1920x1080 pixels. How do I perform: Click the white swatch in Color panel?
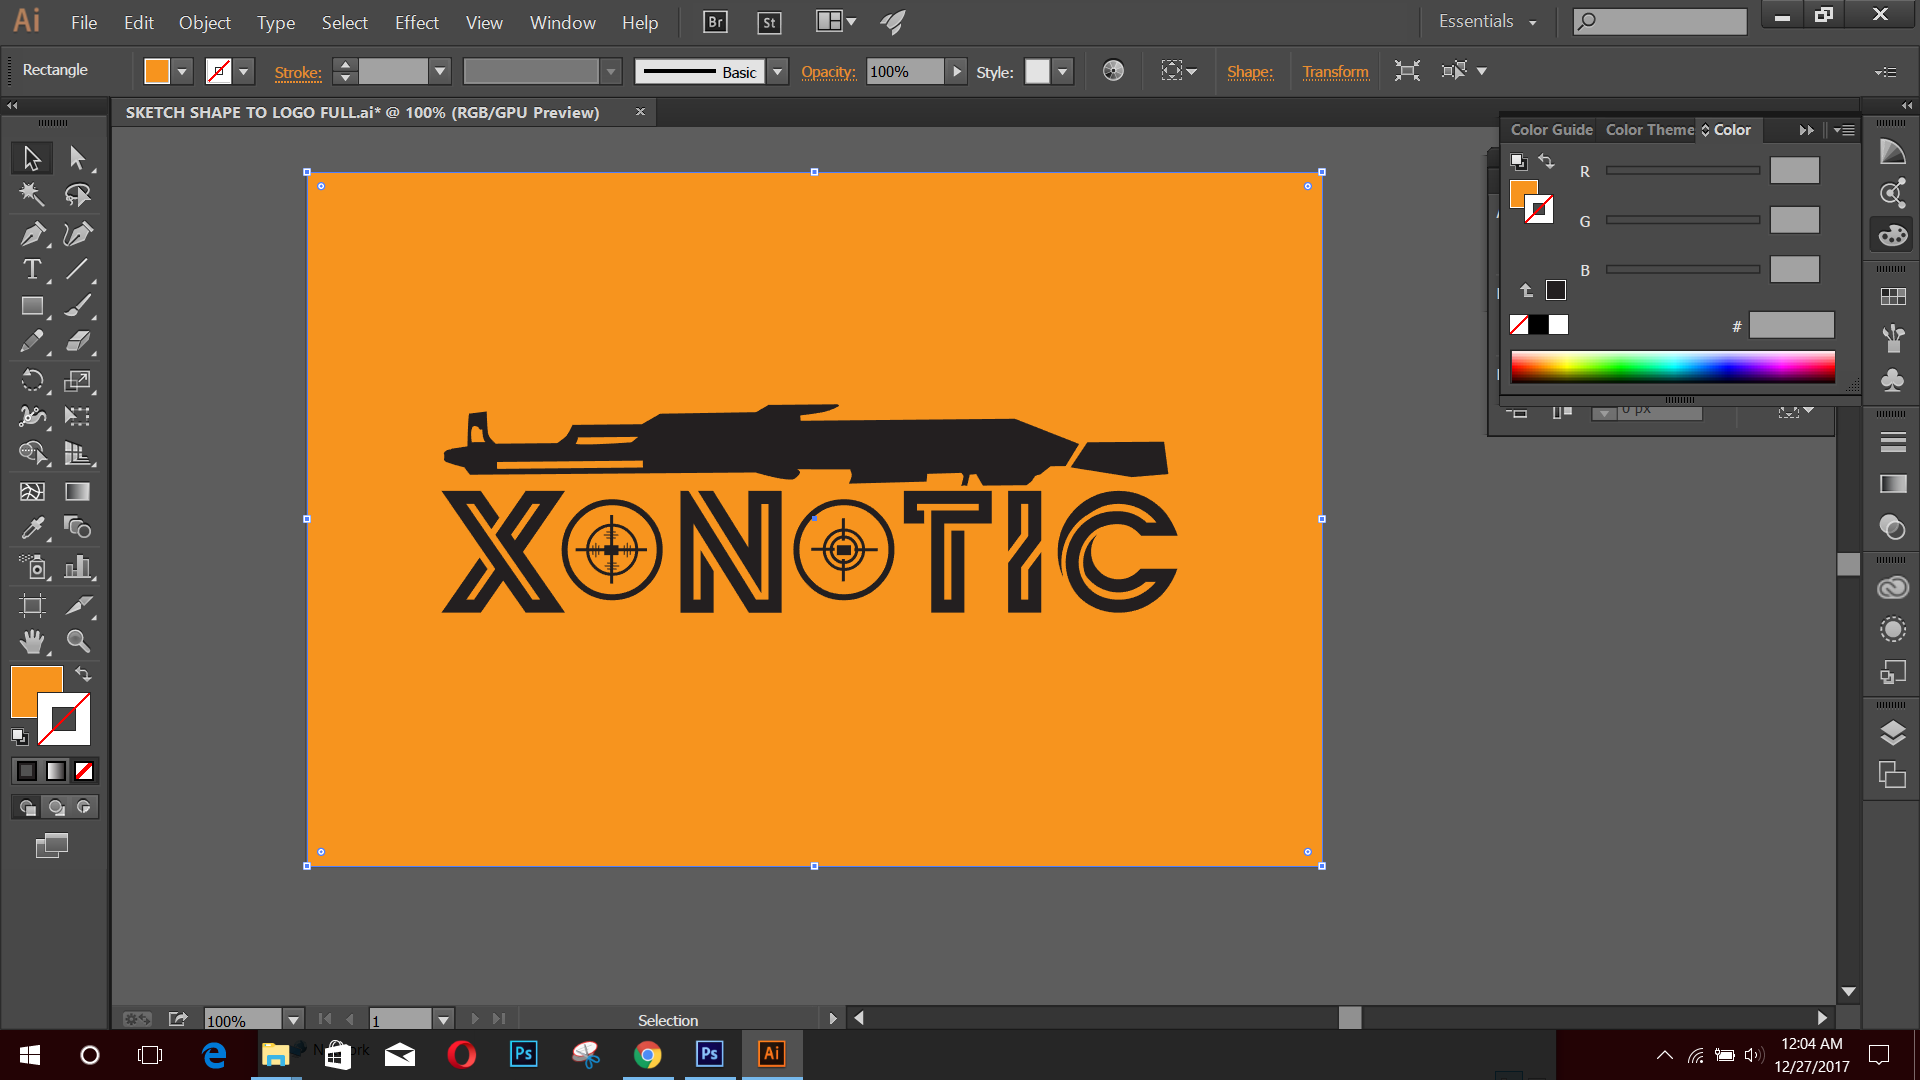pos(1558,324)
